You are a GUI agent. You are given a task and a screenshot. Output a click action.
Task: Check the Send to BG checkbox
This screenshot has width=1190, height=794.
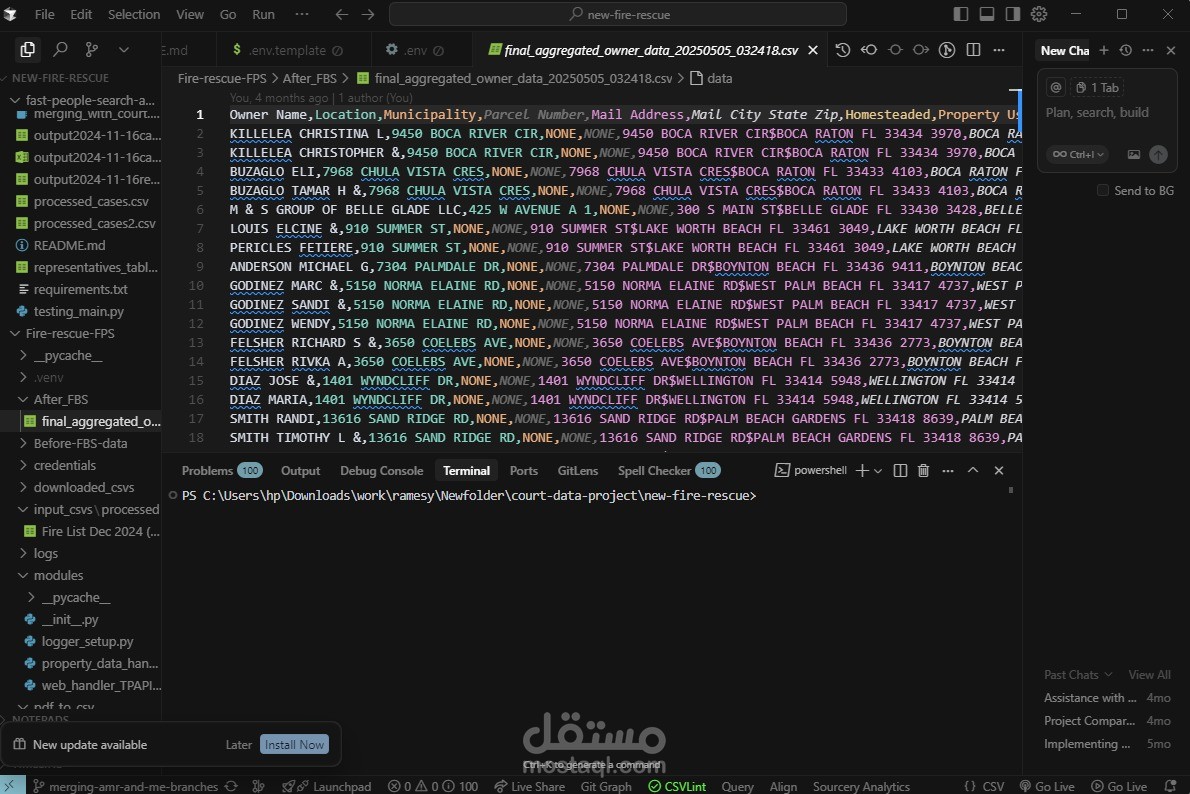coord(1103,191)
